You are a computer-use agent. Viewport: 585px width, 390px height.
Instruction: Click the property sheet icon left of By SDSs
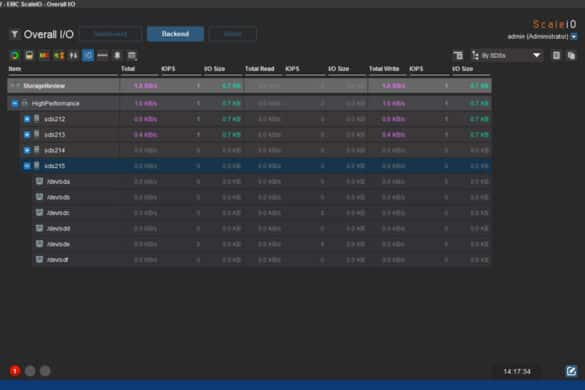click(x=458, y=56)
